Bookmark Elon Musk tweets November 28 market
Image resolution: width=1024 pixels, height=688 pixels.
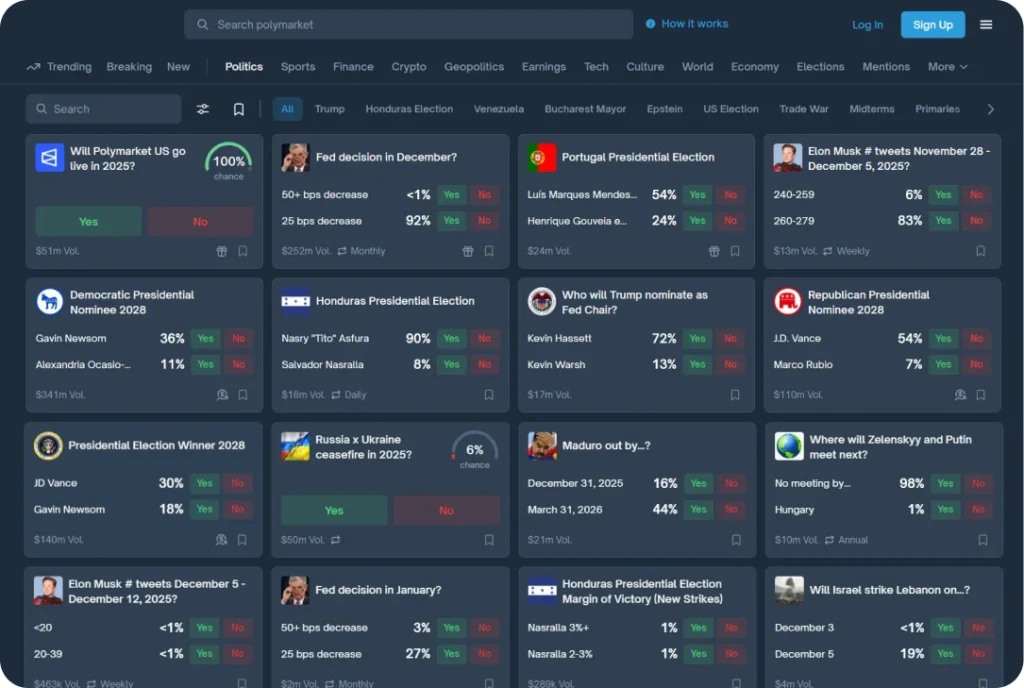click(981, 251)
